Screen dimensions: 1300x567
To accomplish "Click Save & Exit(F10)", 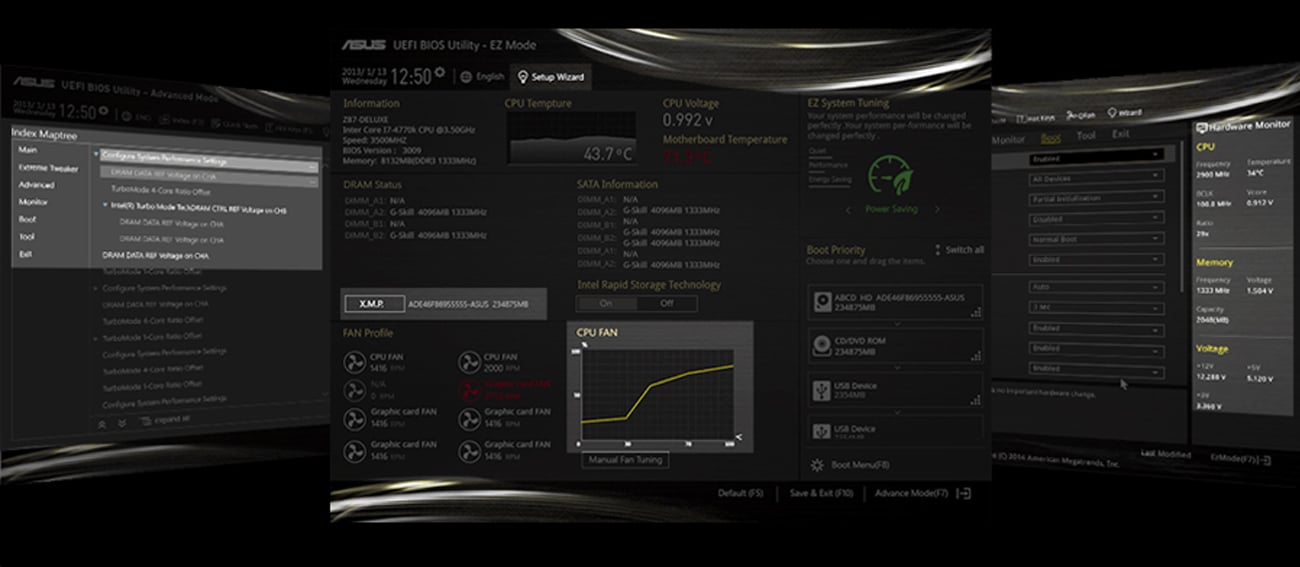I will 821,493.
